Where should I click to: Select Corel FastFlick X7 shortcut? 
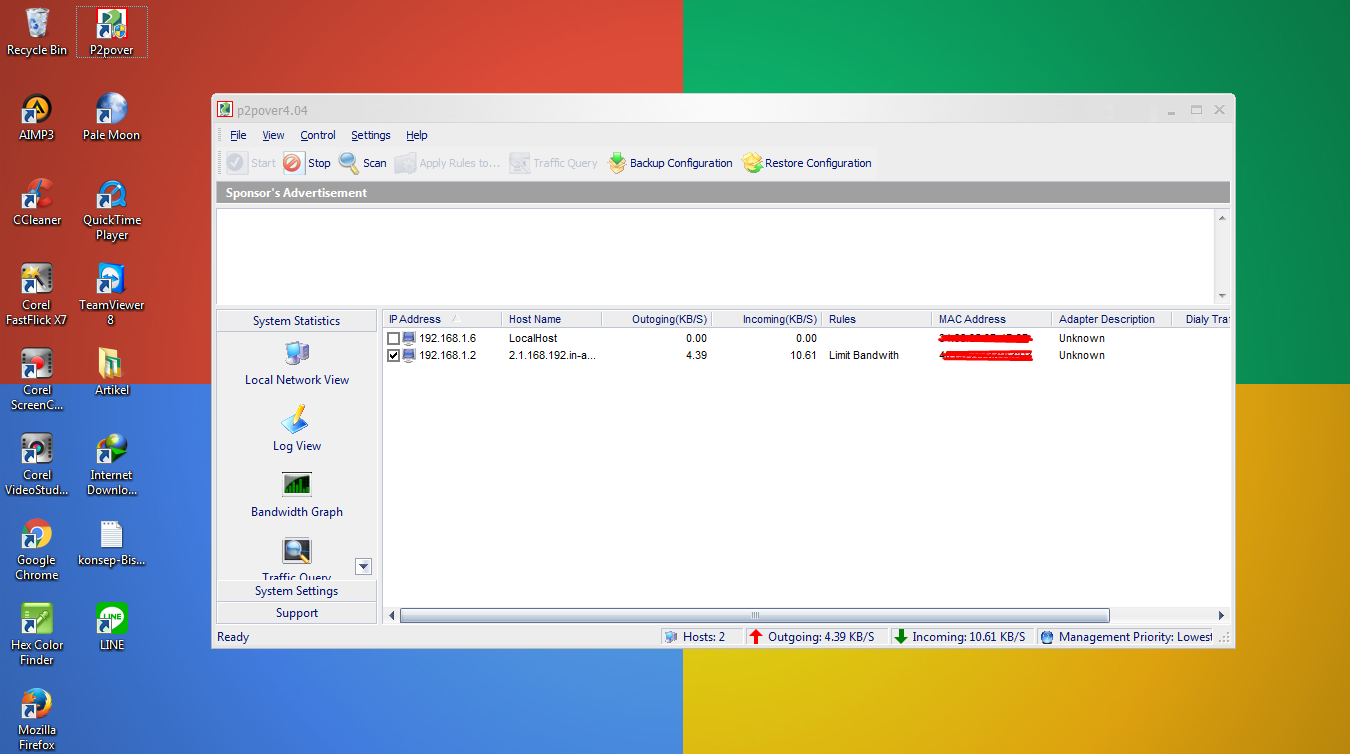[x=37, y=294]
